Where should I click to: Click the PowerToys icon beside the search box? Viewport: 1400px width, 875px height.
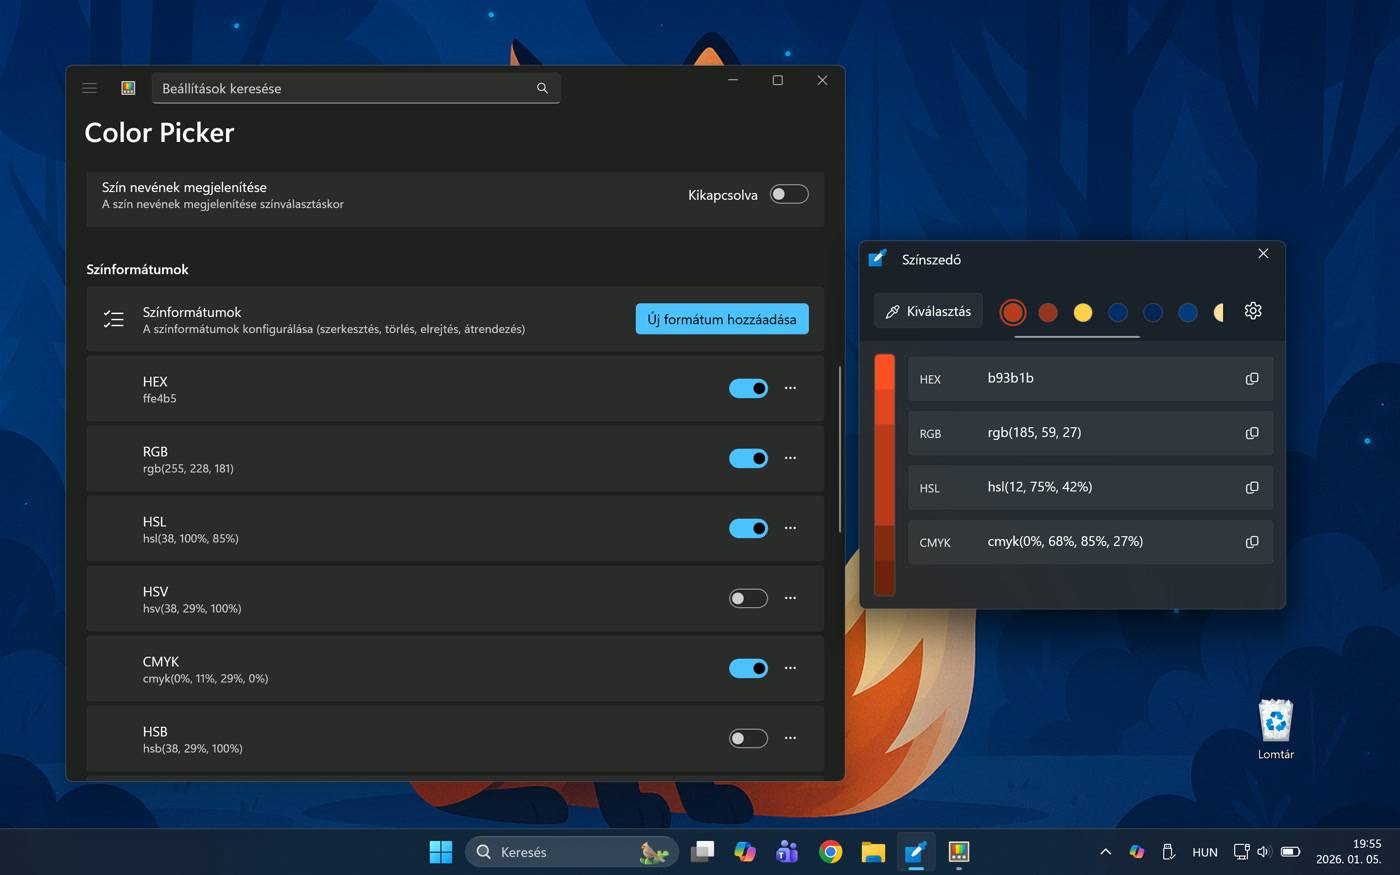pos(128,88)
